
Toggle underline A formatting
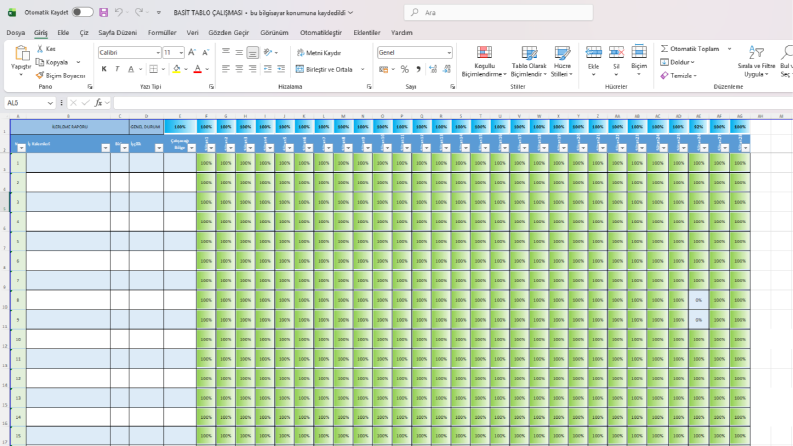point(130,69)
